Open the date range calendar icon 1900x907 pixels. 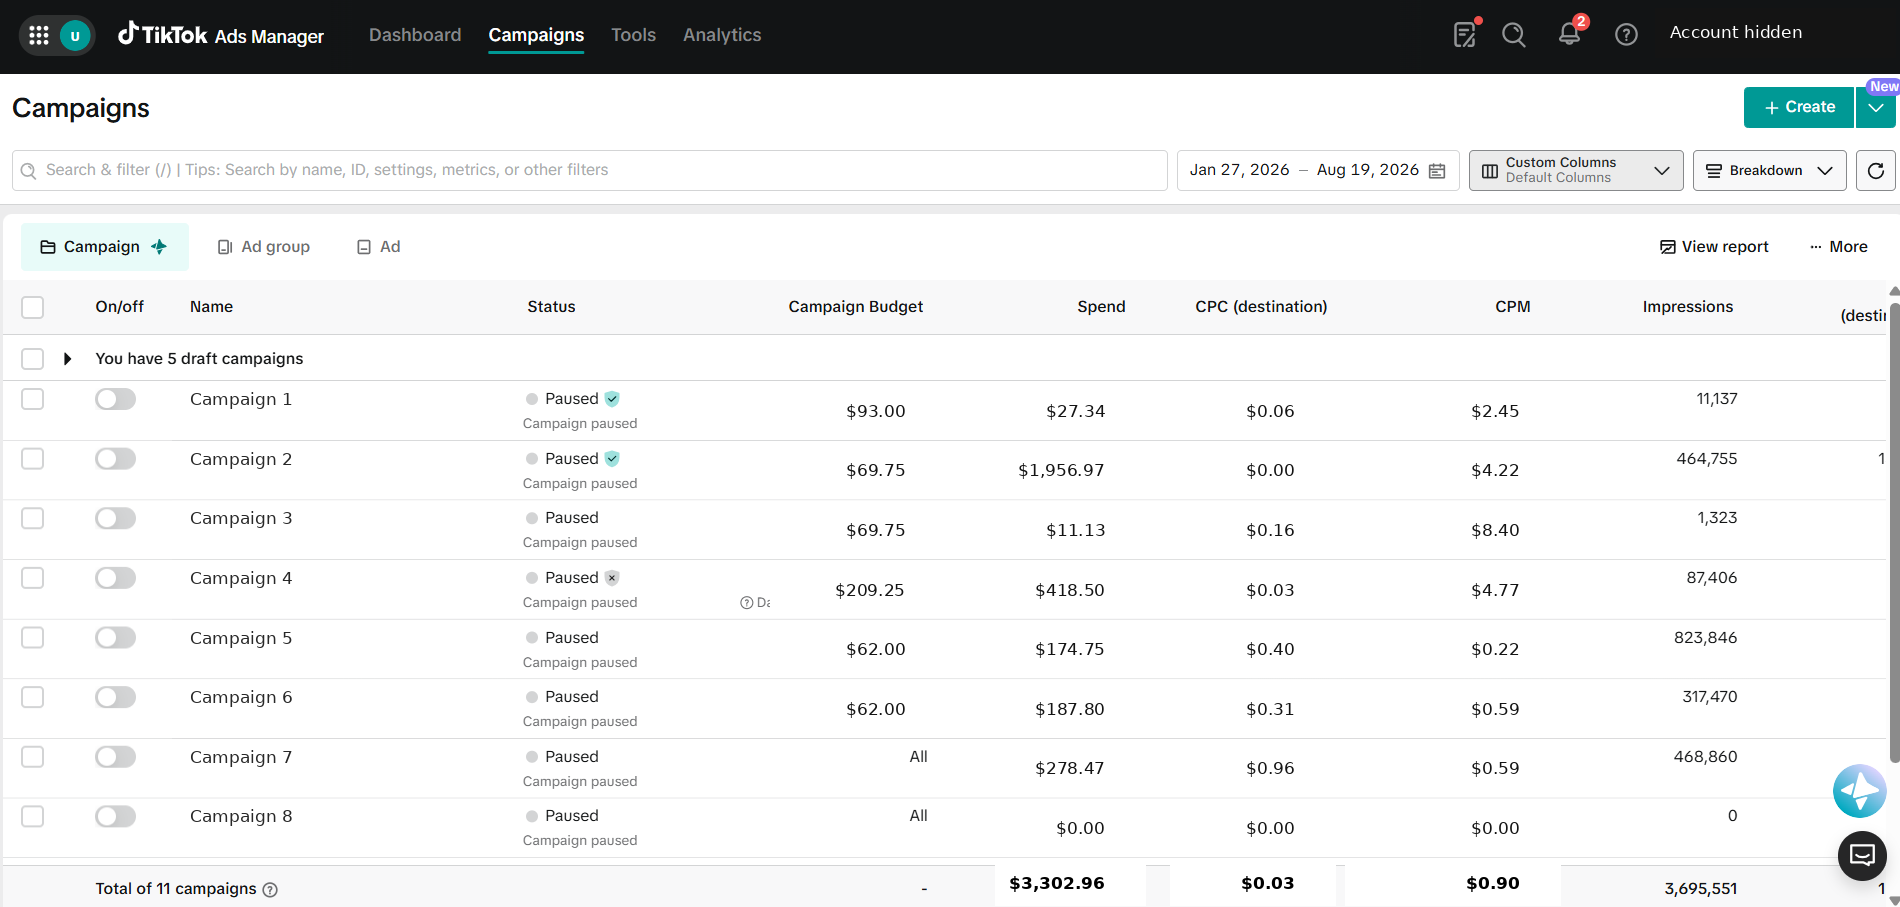(1437, 171)
